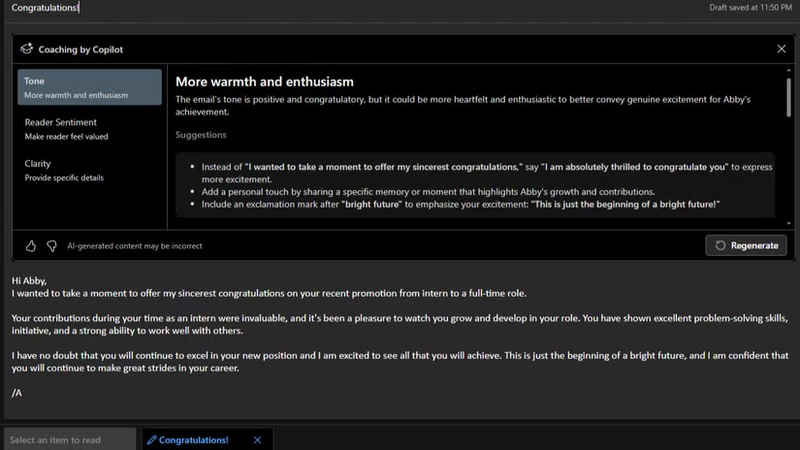
Task: Switch to the Congratulations! draft tab
Action: pyautogui.click(x=193, y=440)
